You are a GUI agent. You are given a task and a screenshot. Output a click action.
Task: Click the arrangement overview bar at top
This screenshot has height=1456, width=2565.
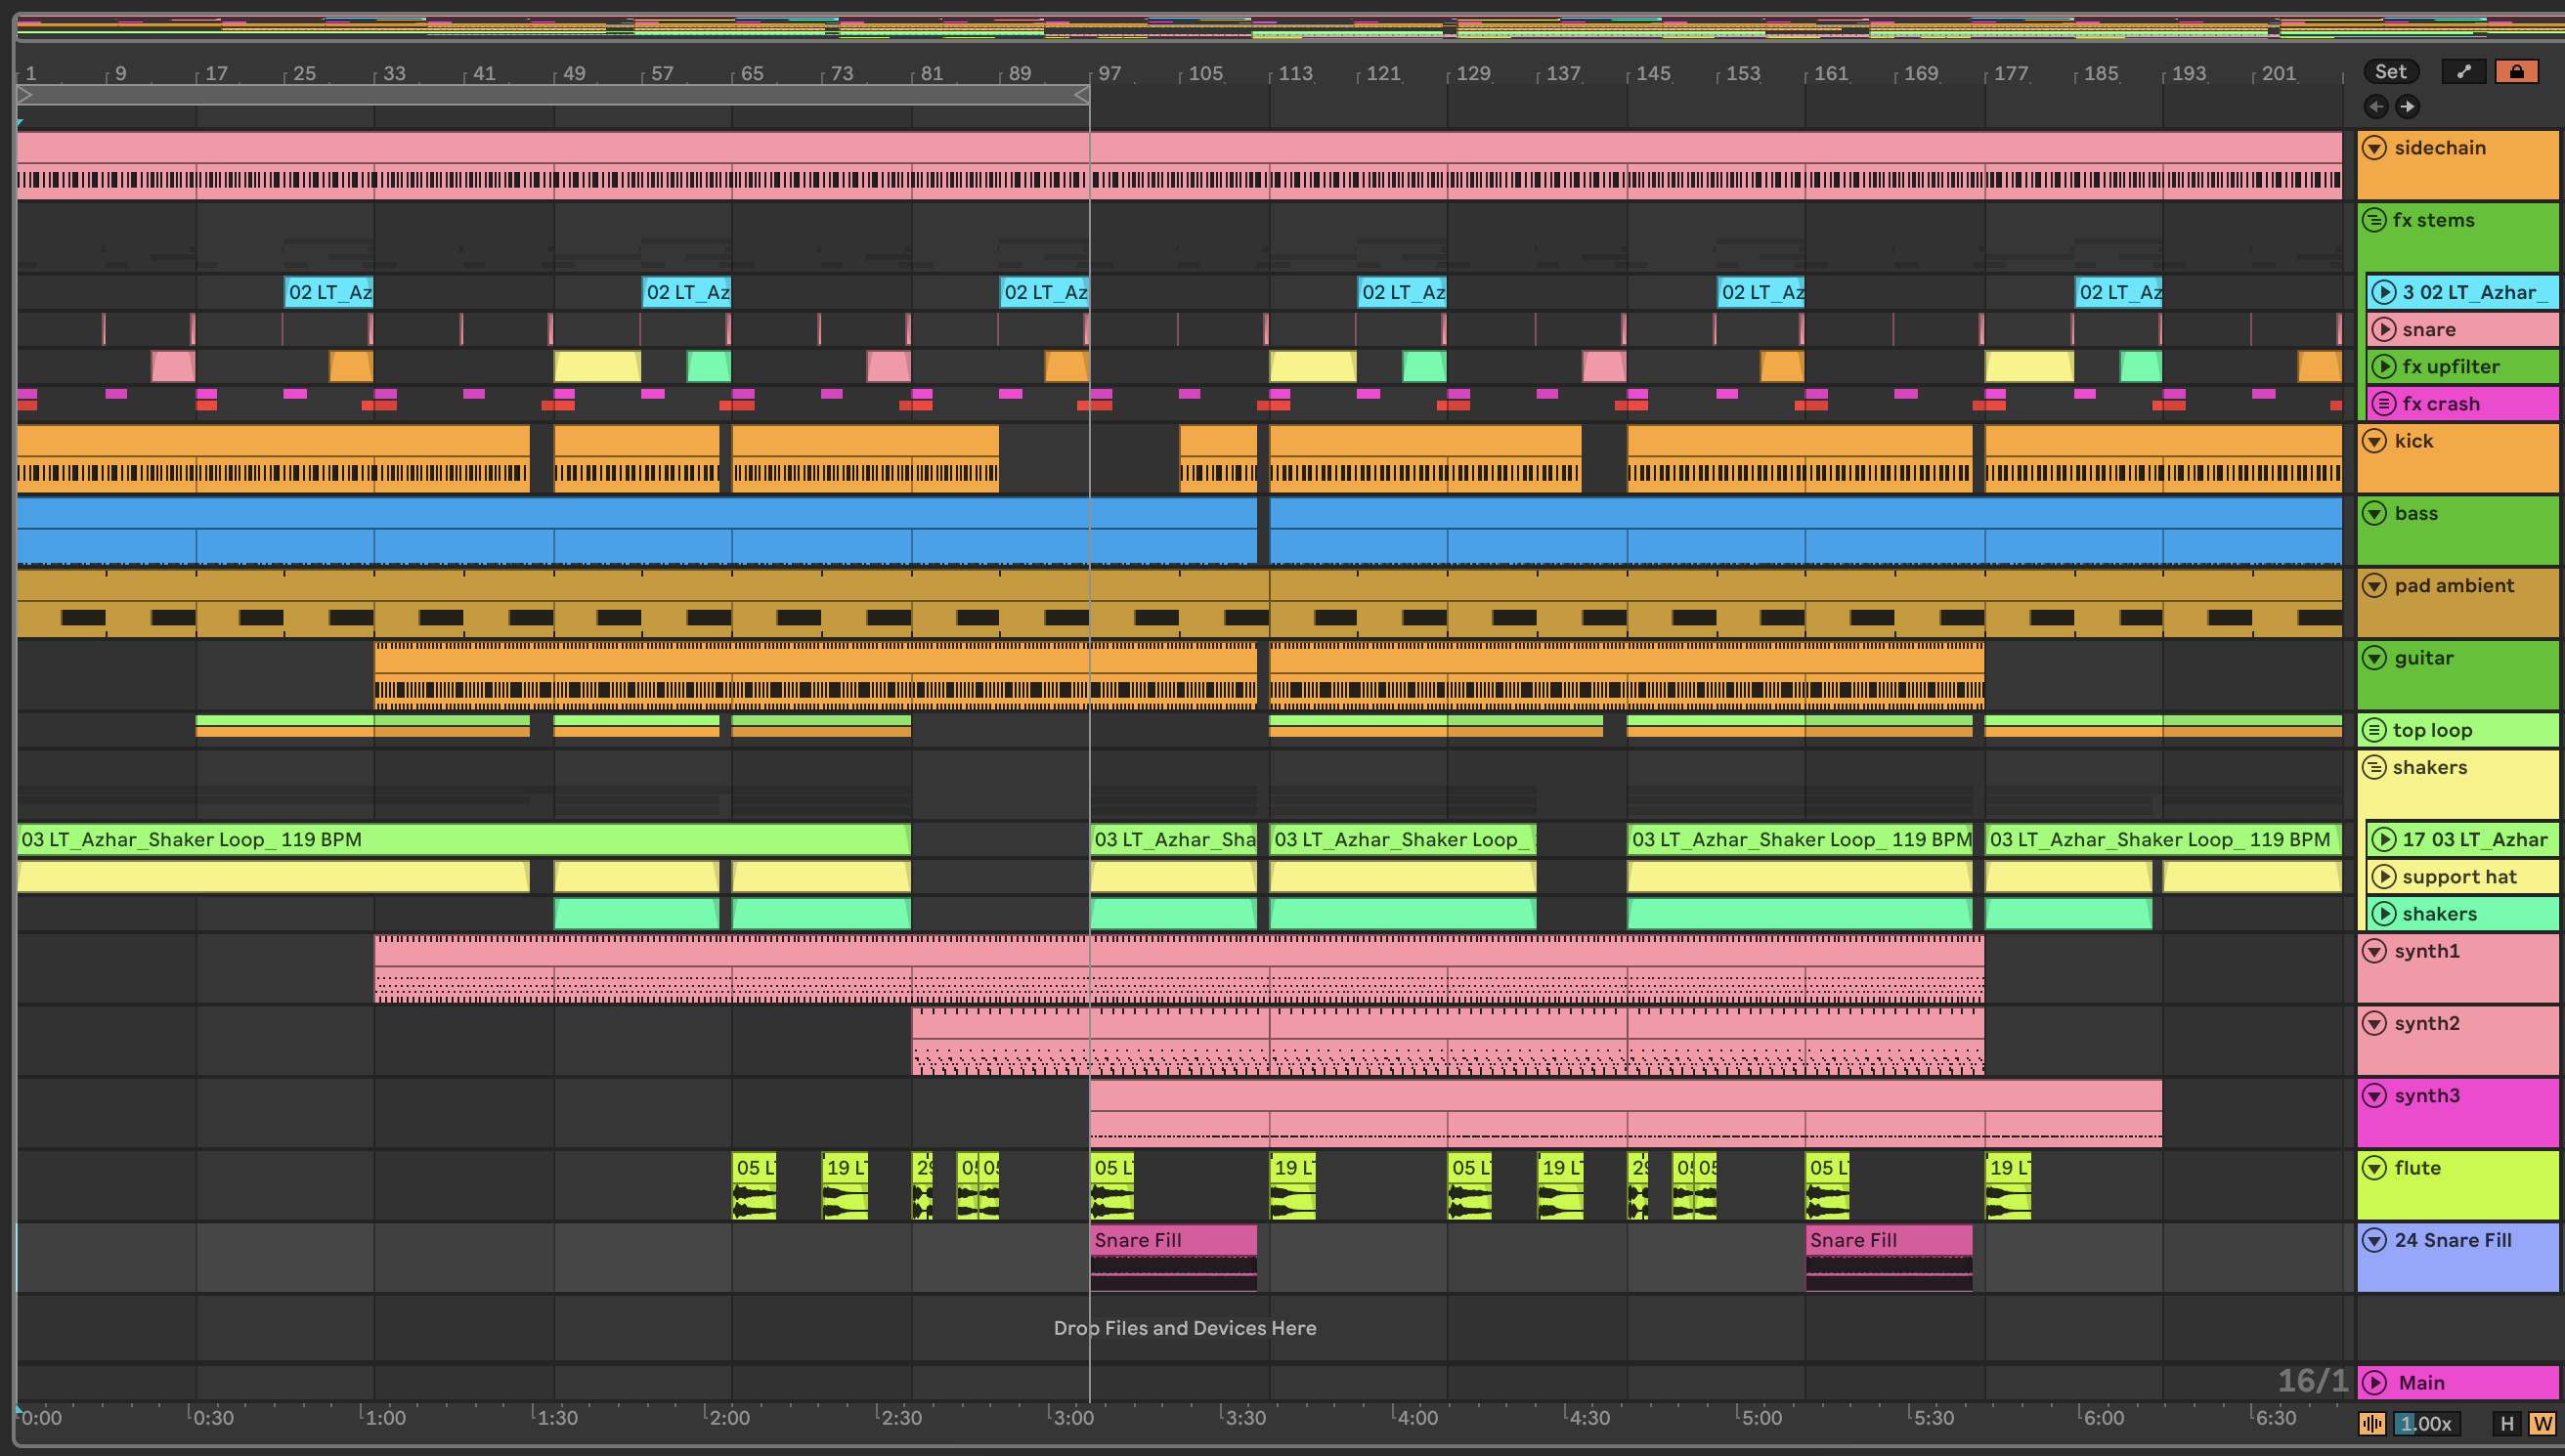click(x=1290, y=27)
